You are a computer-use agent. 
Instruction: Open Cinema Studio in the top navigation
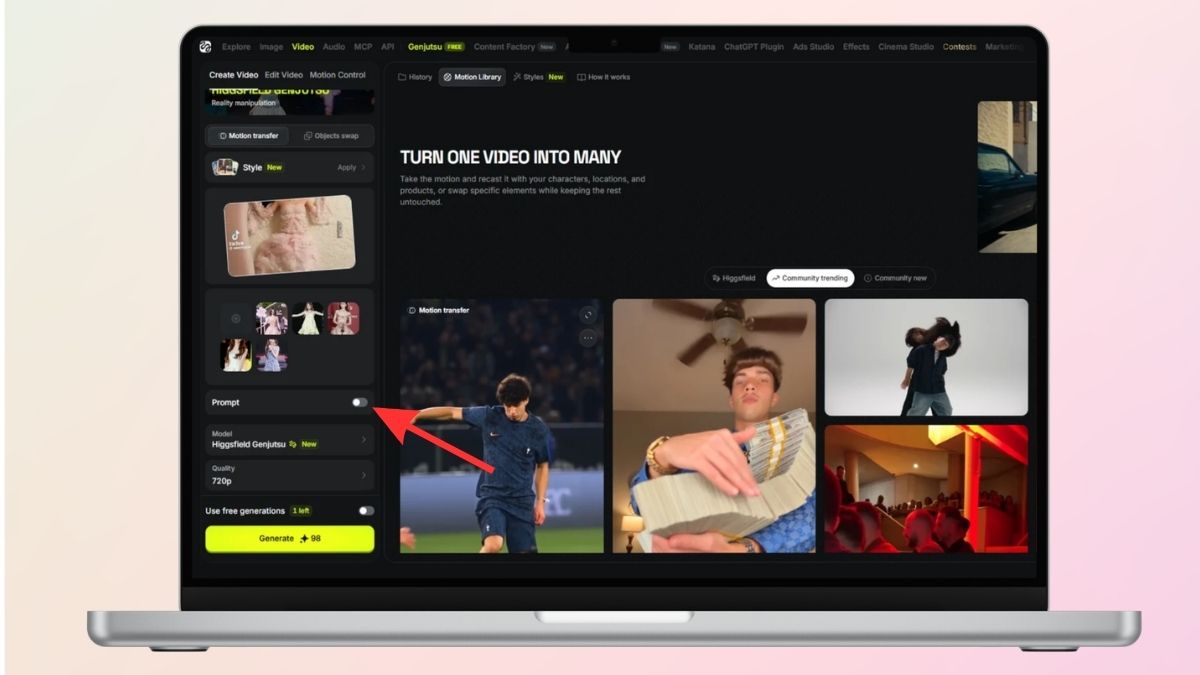pos(906,47)
